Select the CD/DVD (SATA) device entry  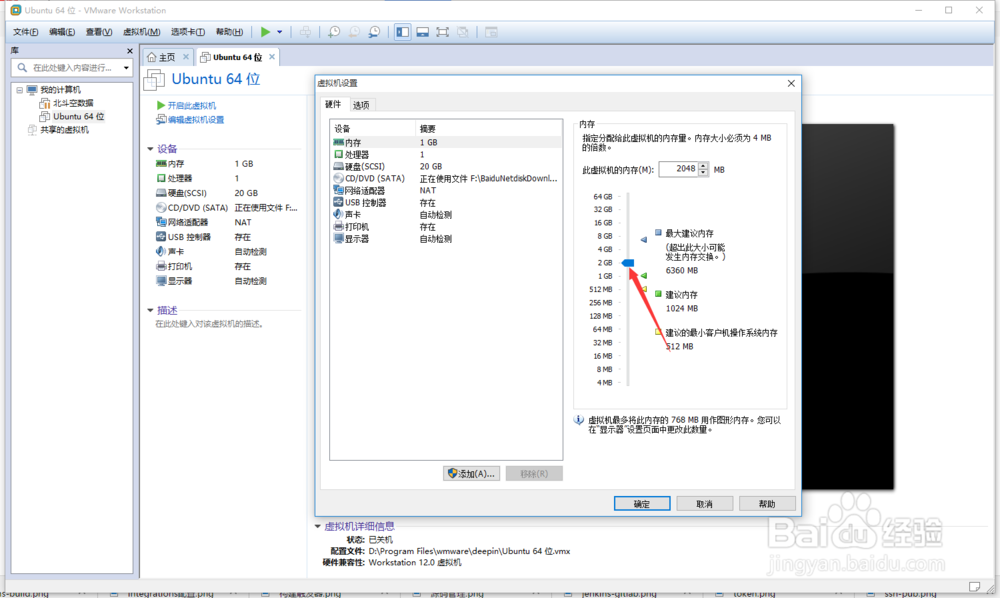point(372,178)
